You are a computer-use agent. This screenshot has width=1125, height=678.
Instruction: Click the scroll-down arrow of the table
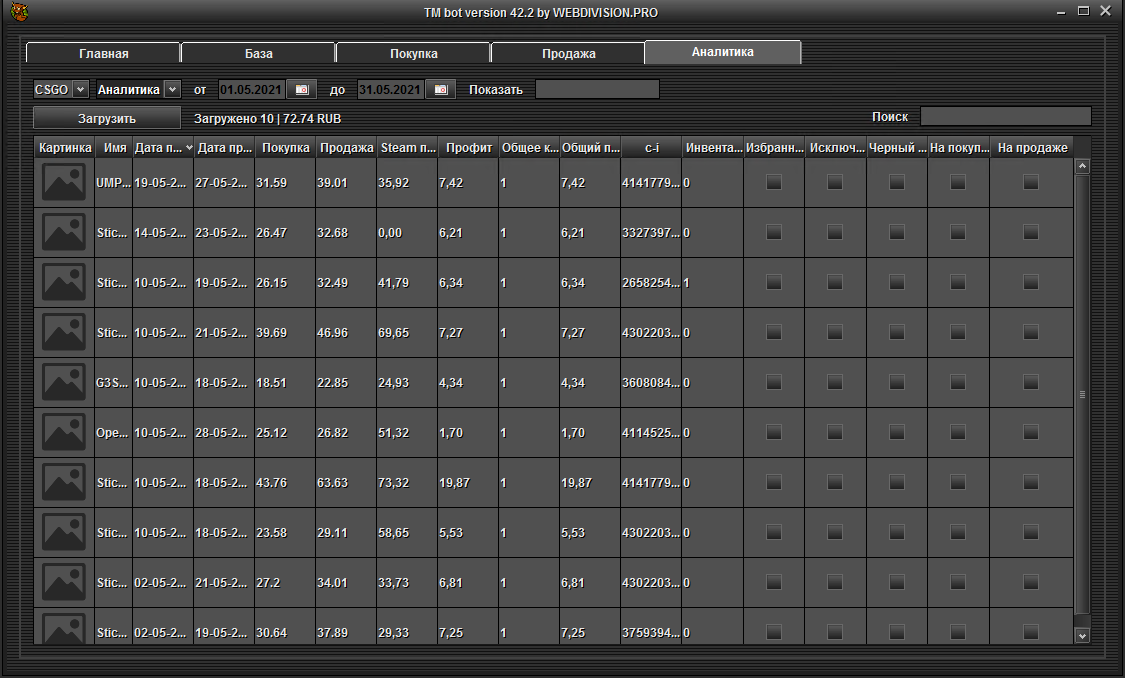click(1081, 635)
